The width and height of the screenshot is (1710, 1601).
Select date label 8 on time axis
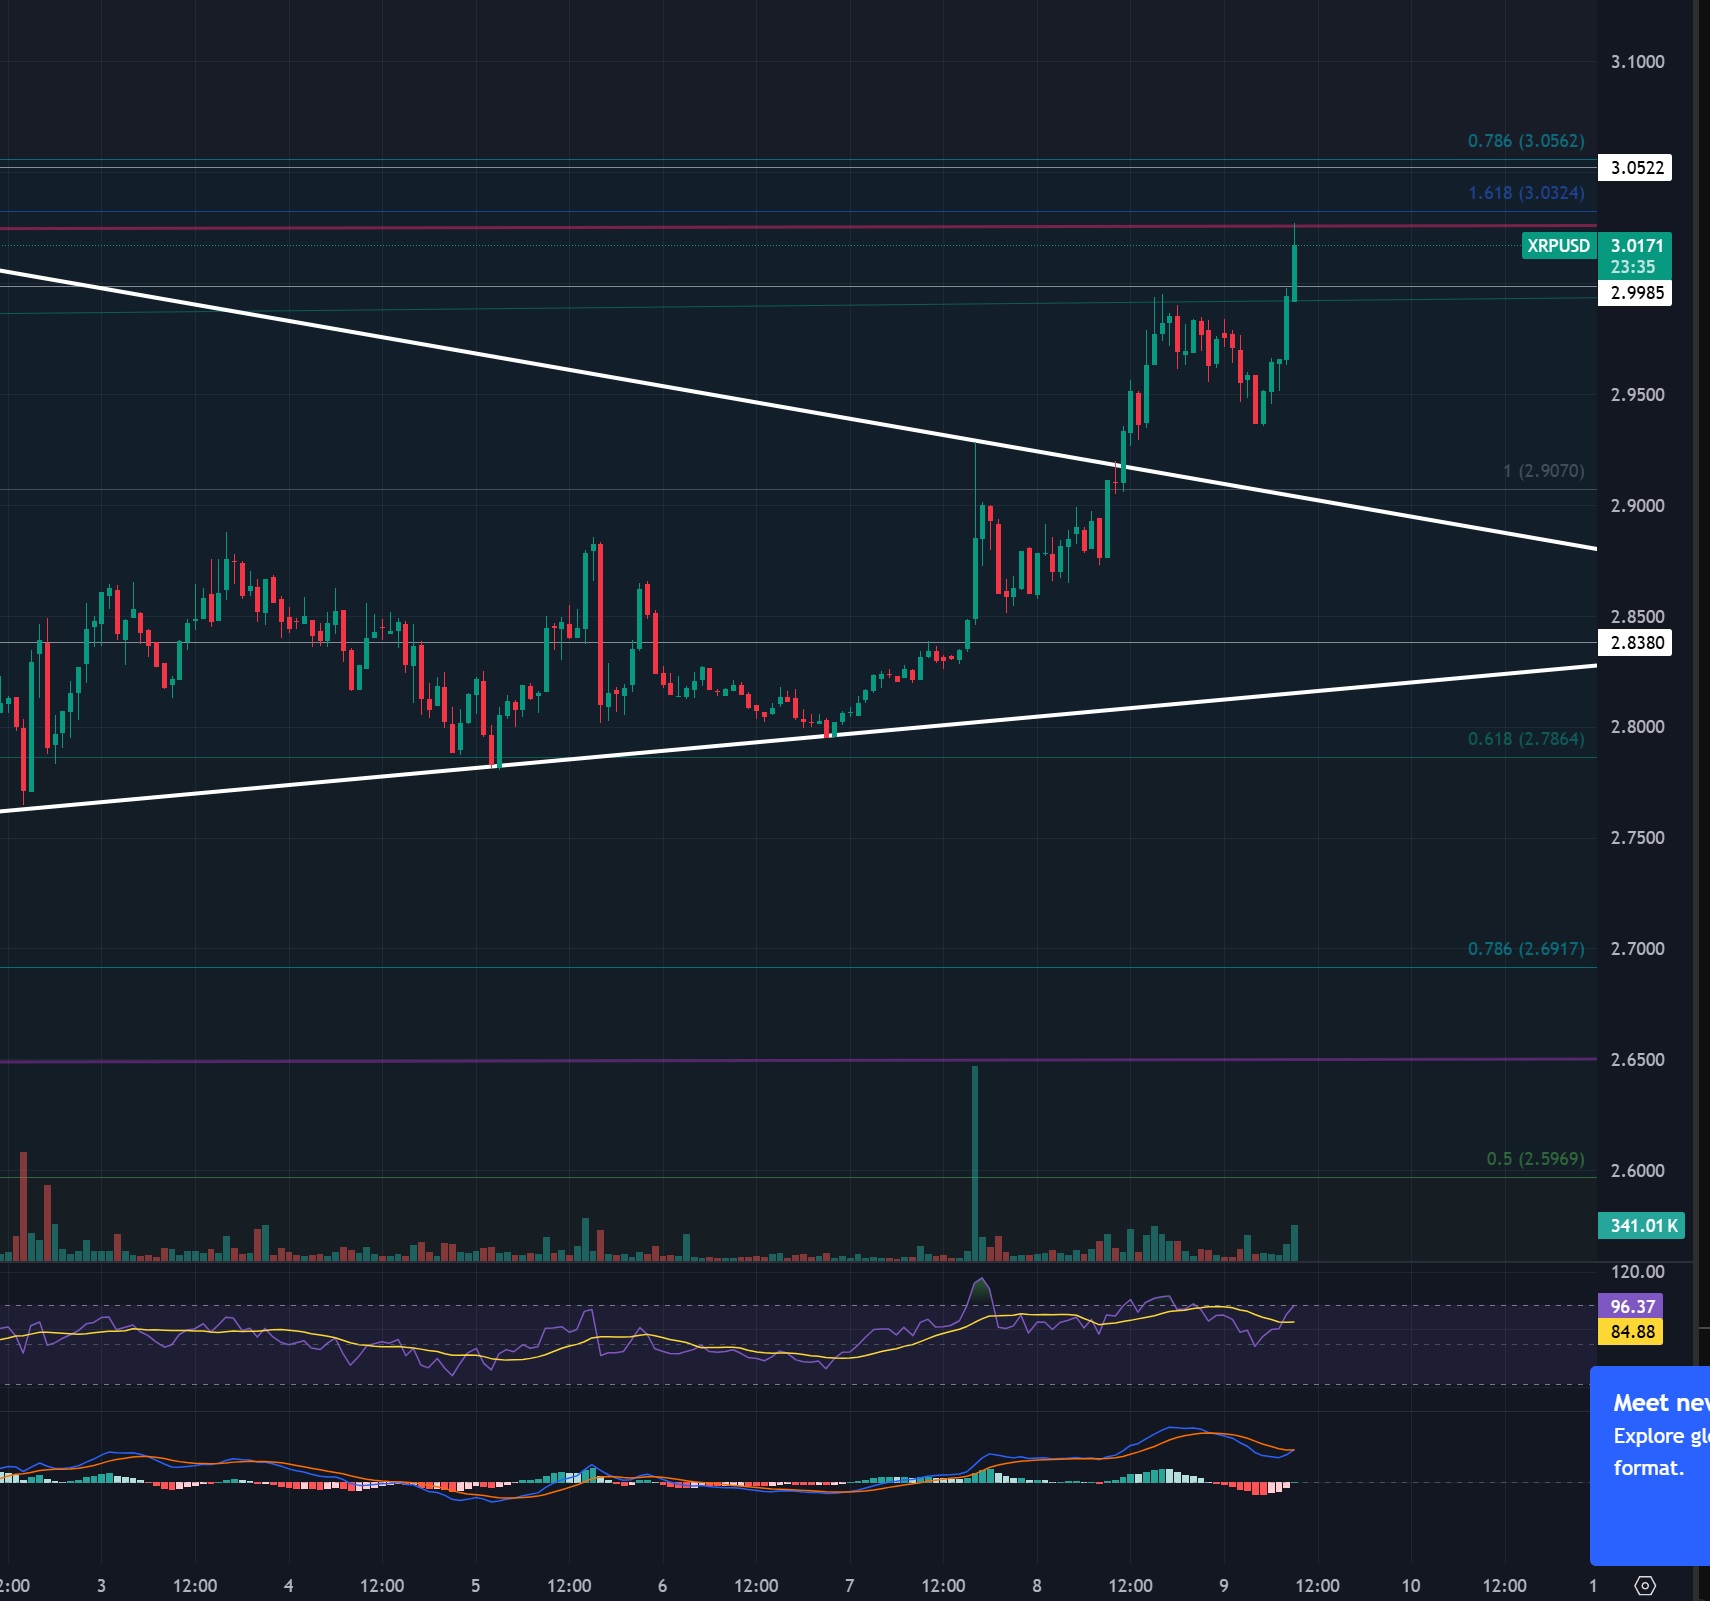tap(1037, 1586)
